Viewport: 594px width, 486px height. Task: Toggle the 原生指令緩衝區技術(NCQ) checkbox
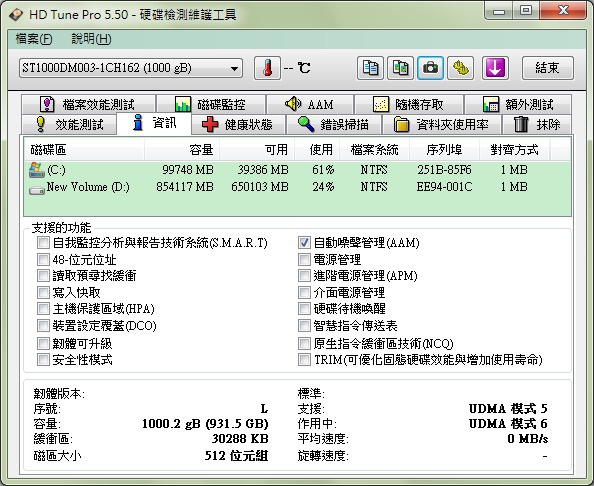tap(304, 344)
